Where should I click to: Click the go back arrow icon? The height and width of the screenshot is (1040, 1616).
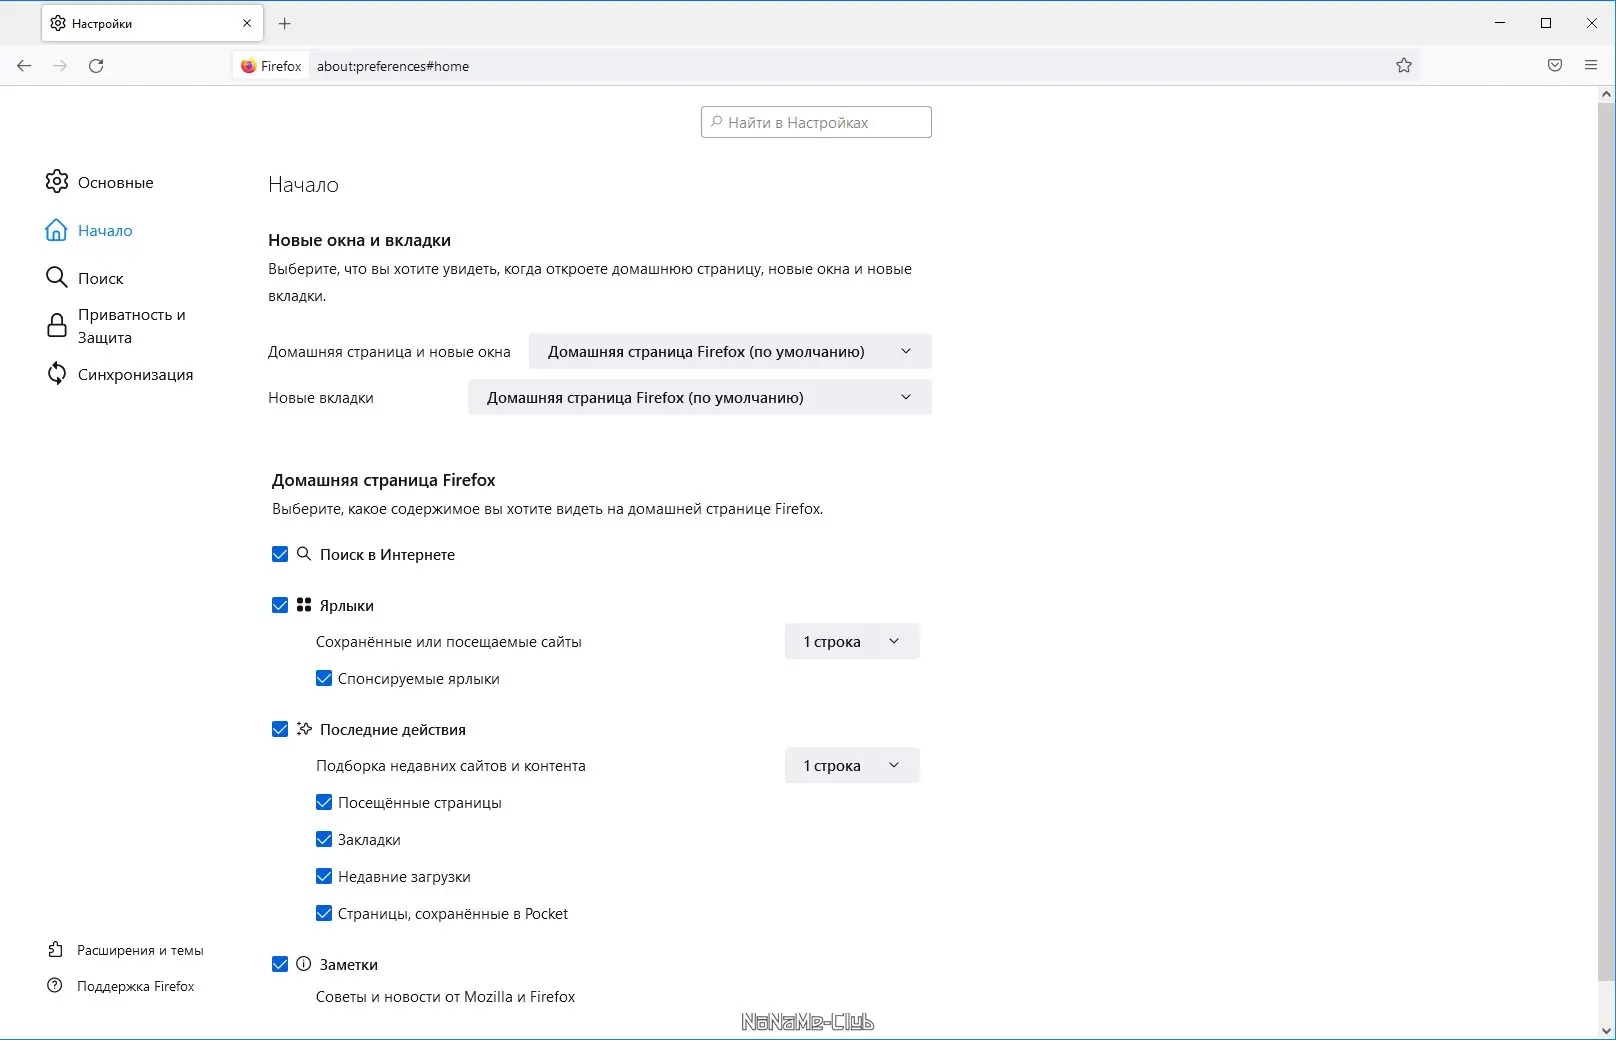click(x=24, y=66)
